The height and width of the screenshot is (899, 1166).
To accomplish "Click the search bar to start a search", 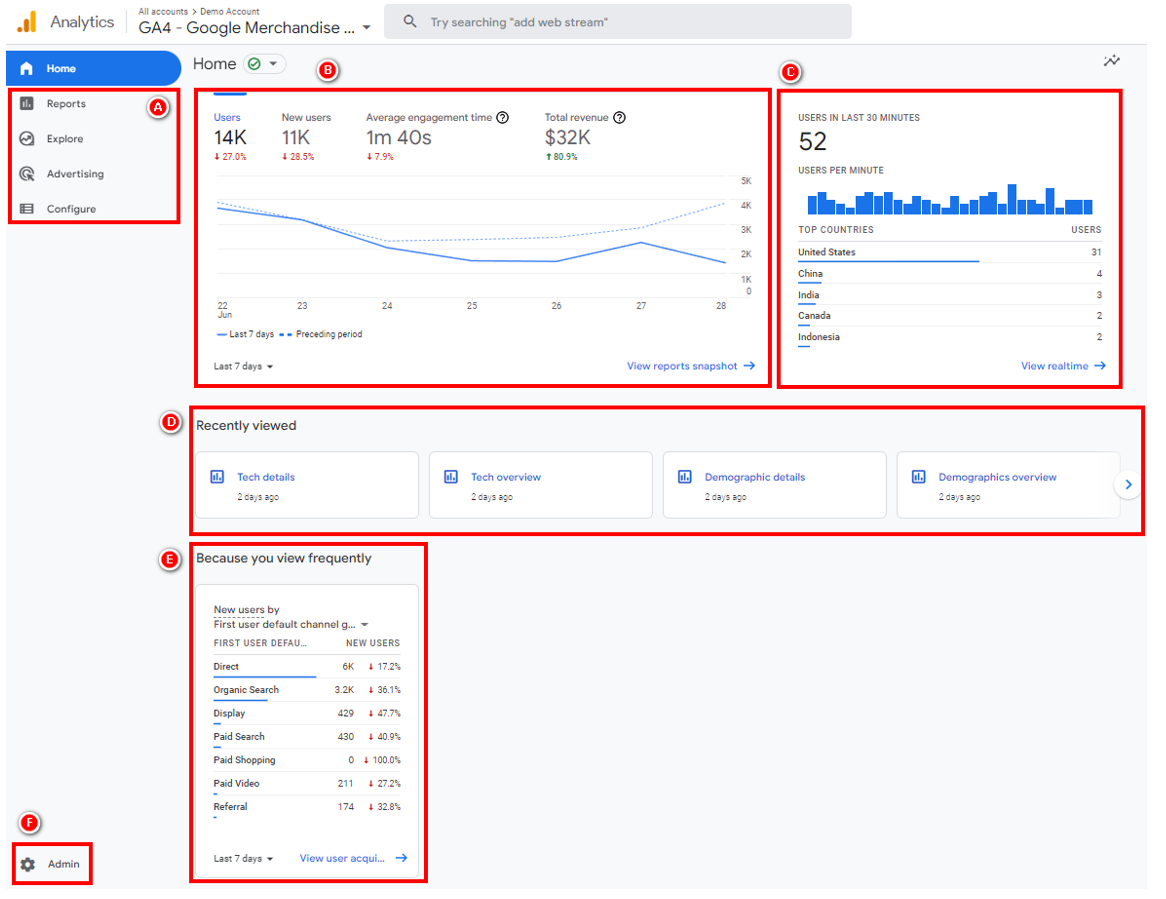I will (x=621, y=21).
